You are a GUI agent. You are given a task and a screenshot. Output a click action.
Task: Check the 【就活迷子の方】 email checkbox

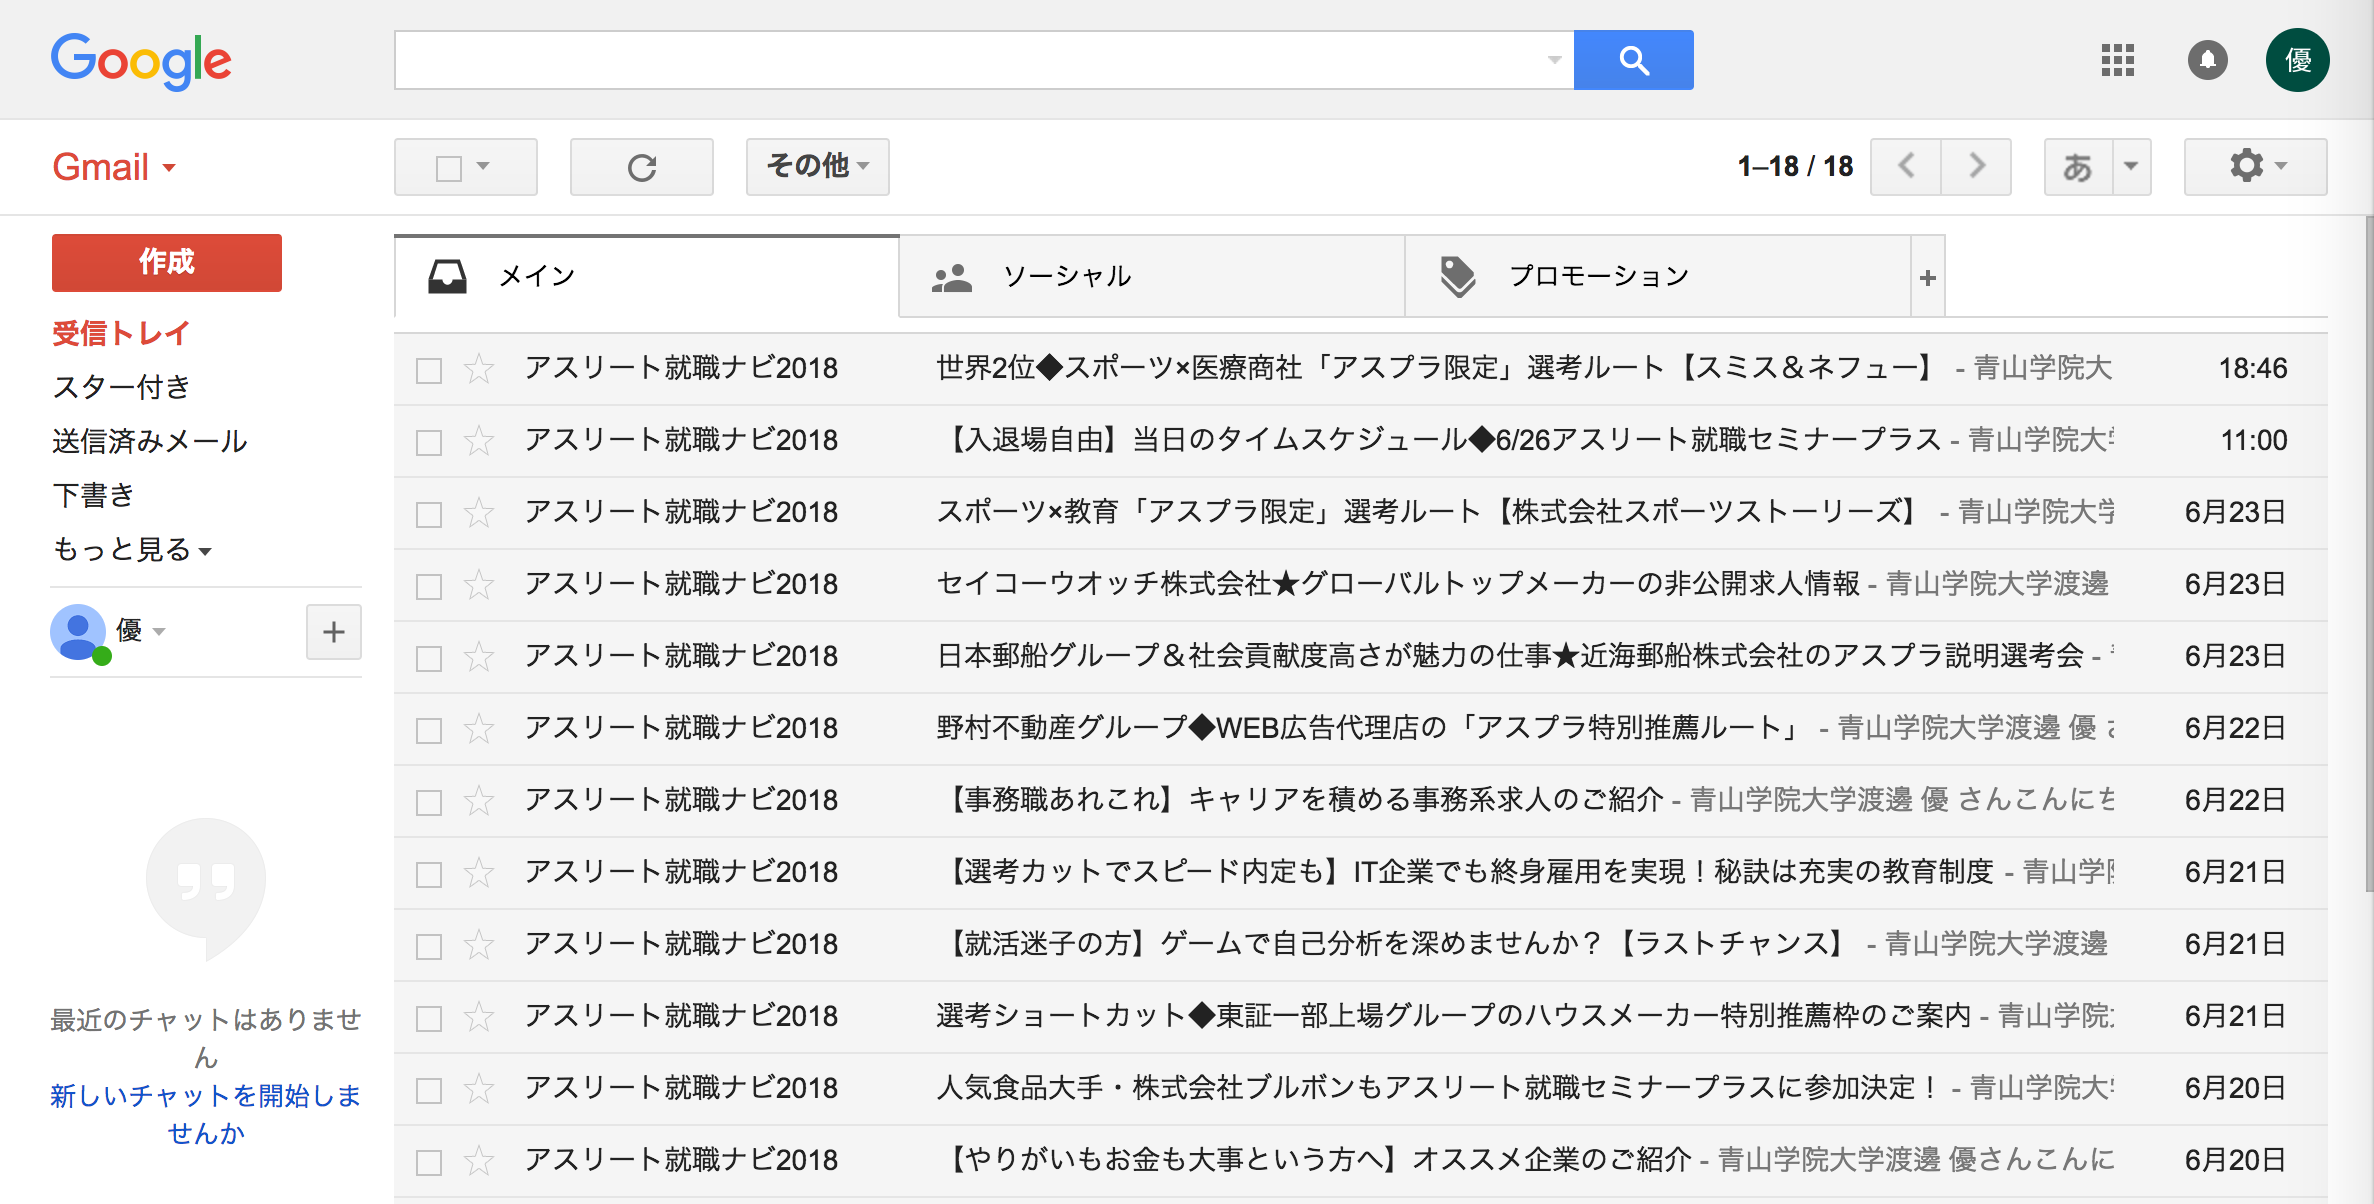pyautogui.click(x=429, y=947)
